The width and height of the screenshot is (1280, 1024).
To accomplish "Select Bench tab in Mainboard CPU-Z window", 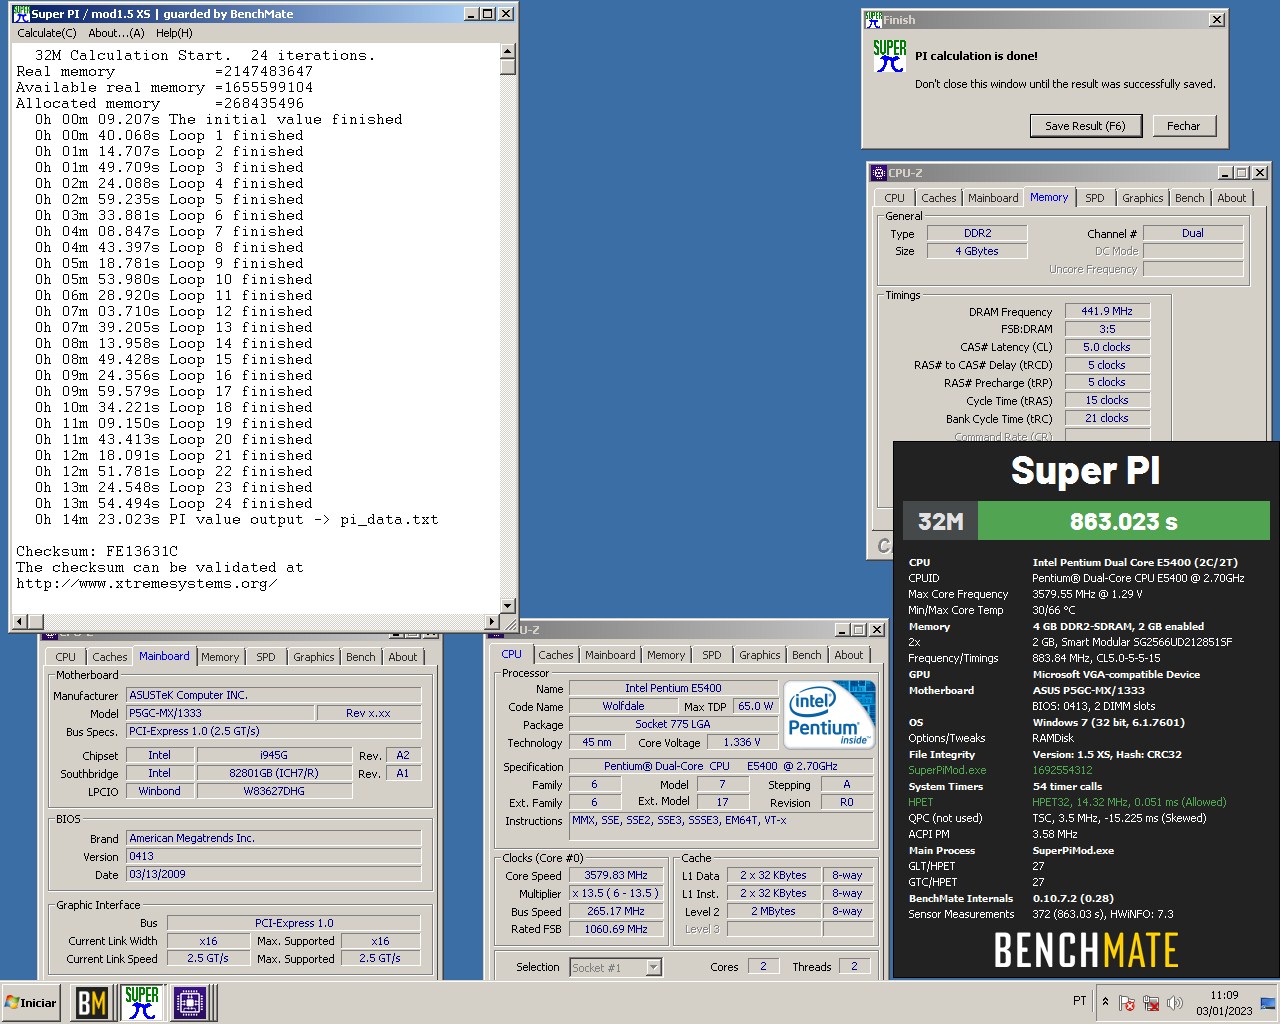I will pos(360,657).
